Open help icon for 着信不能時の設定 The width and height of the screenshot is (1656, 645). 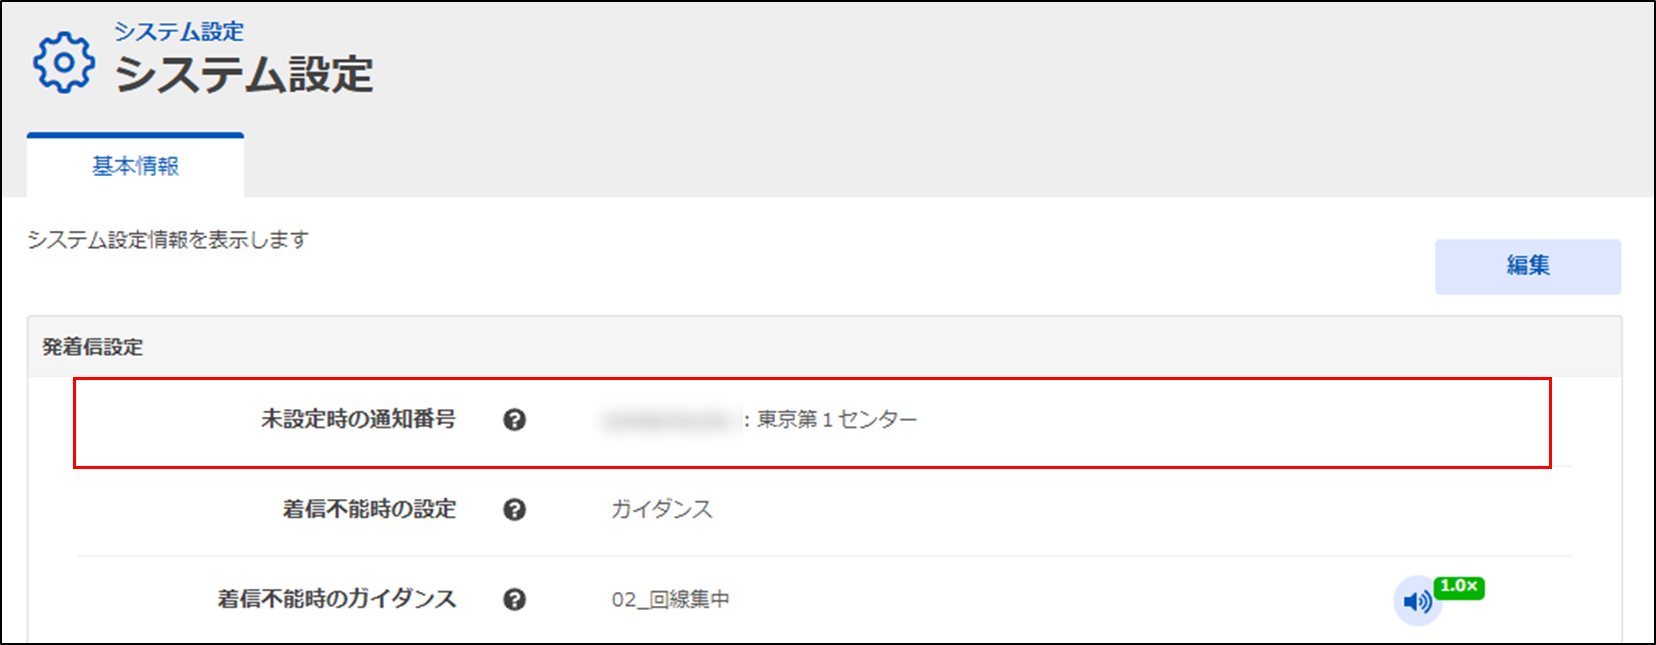point(514,510)
